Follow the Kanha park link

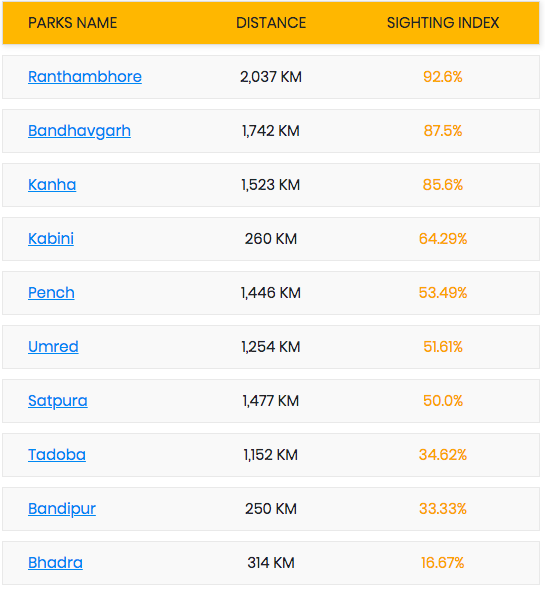(x=52, y=185)
